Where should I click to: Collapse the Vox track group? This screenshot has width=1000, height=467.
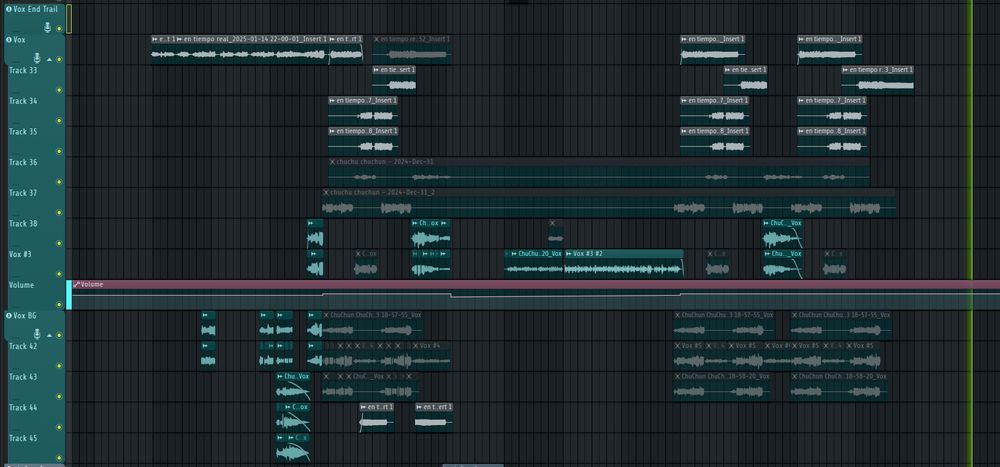pos(50,59)
